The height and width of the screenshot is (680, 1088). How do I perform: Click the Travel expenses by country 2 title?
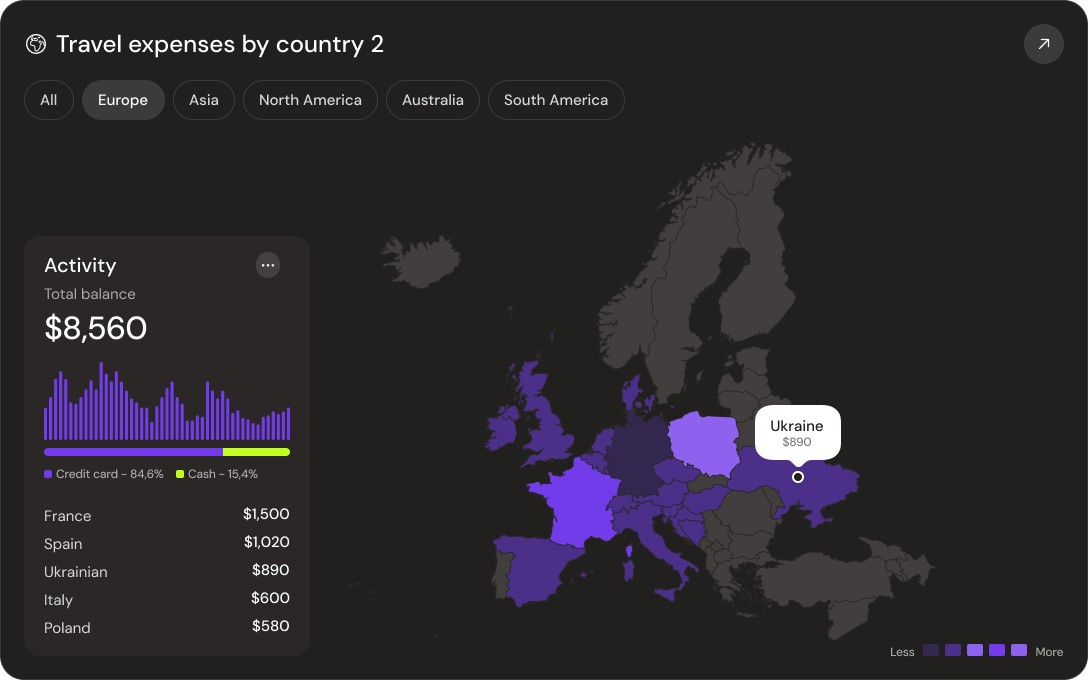point(220,44)
